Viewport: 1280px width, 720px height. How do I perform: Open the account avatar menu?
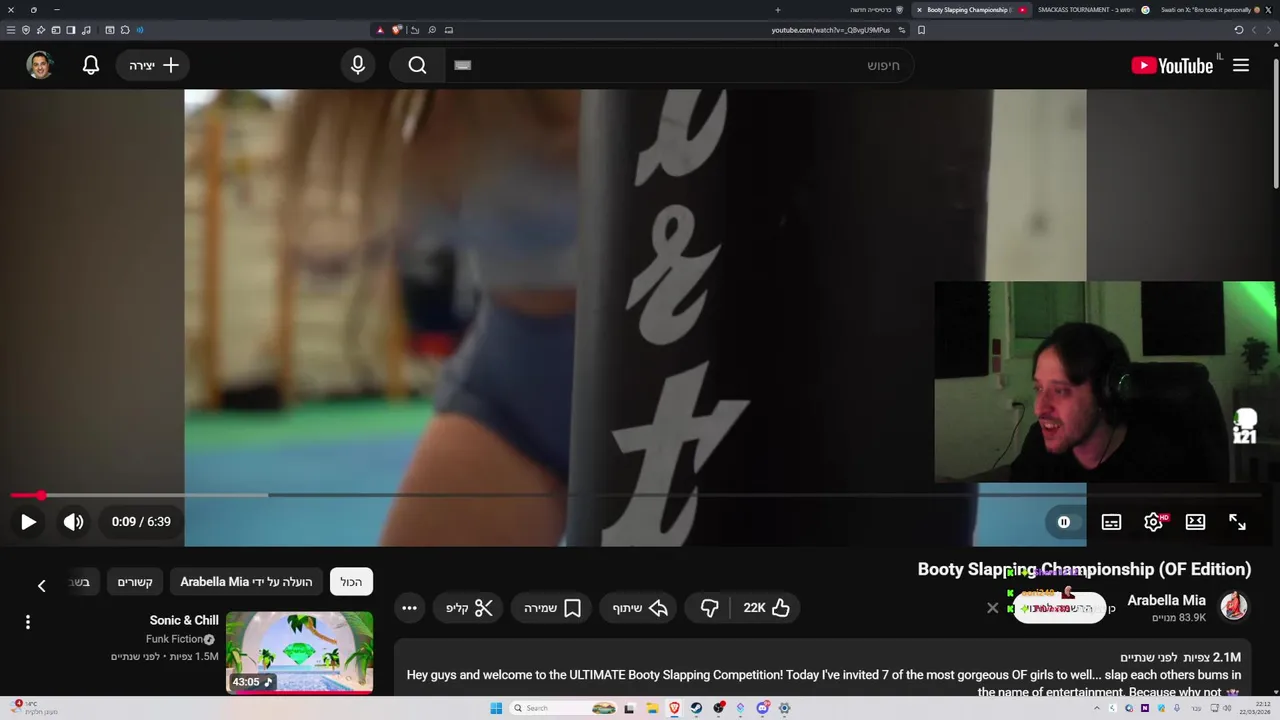[x=40, y=65]
